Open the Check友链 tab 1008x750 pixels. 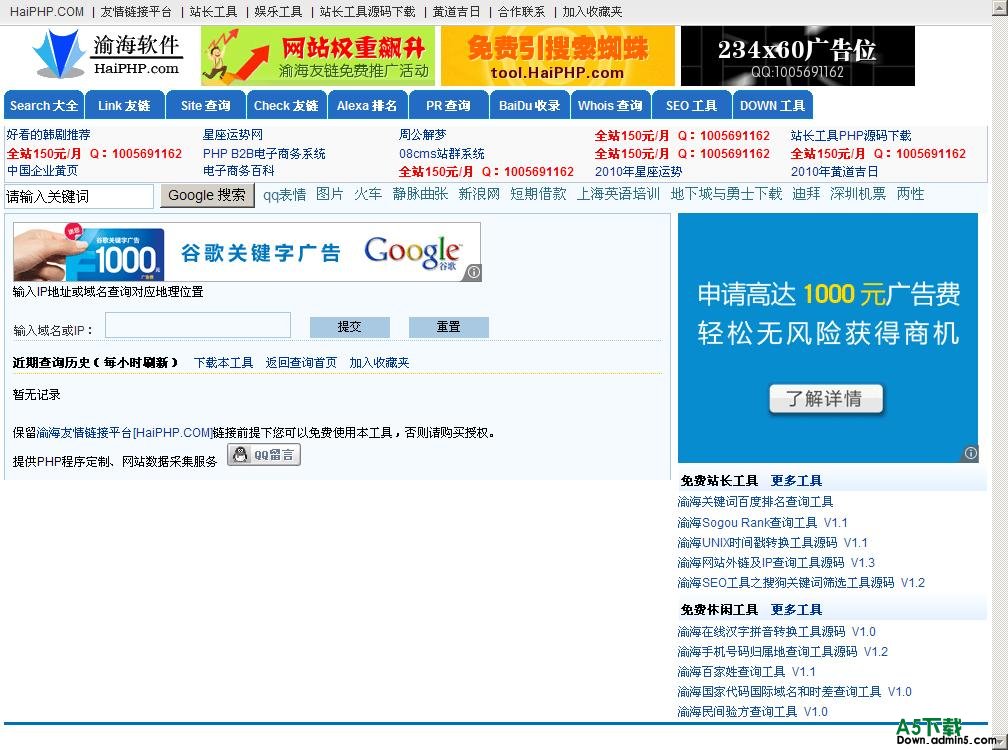286,105
